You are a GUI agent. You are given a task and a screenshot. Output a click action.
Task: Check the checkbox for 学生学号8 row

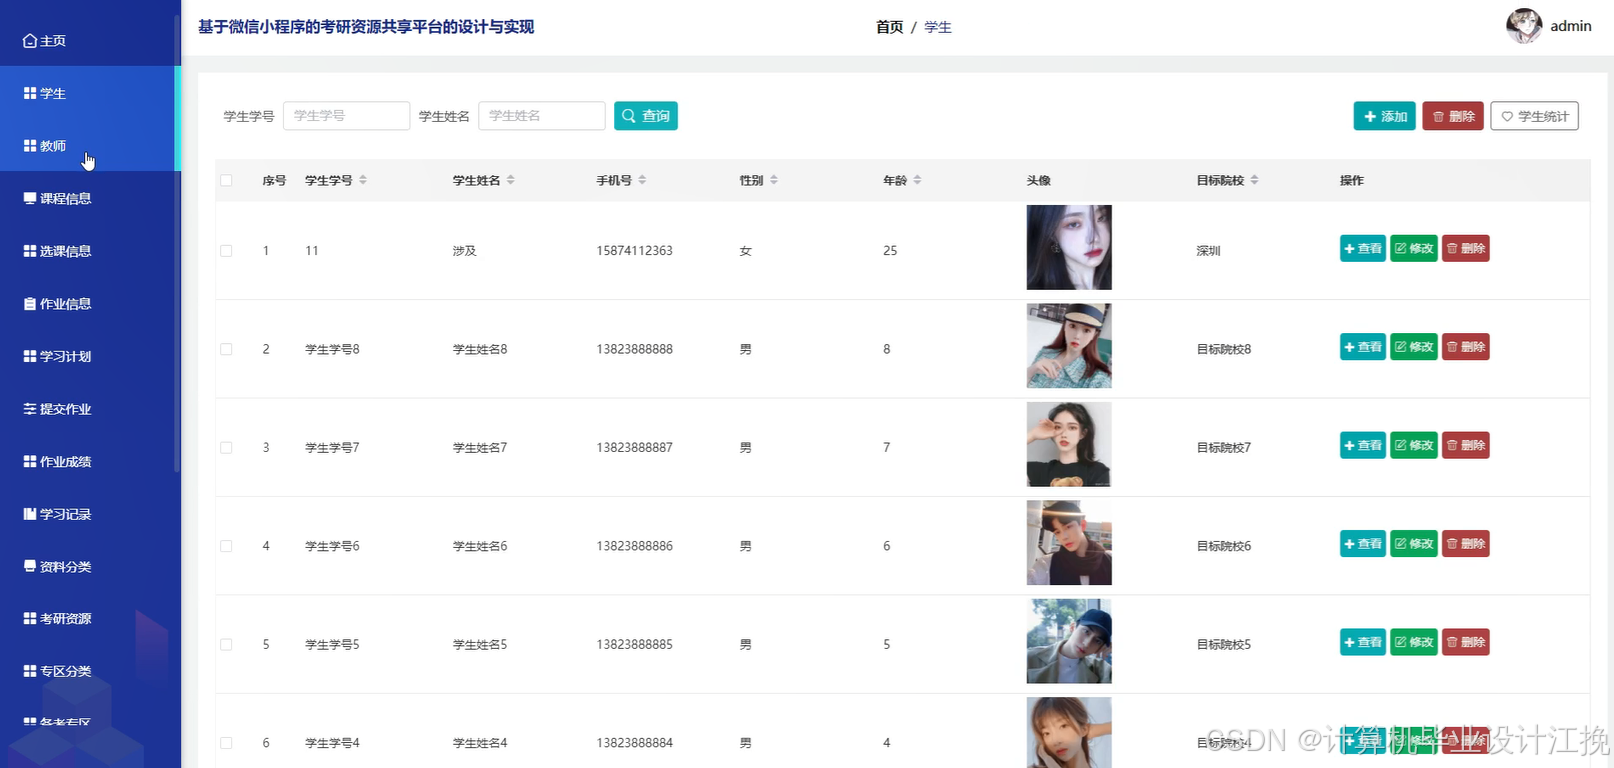click(226, 349)
